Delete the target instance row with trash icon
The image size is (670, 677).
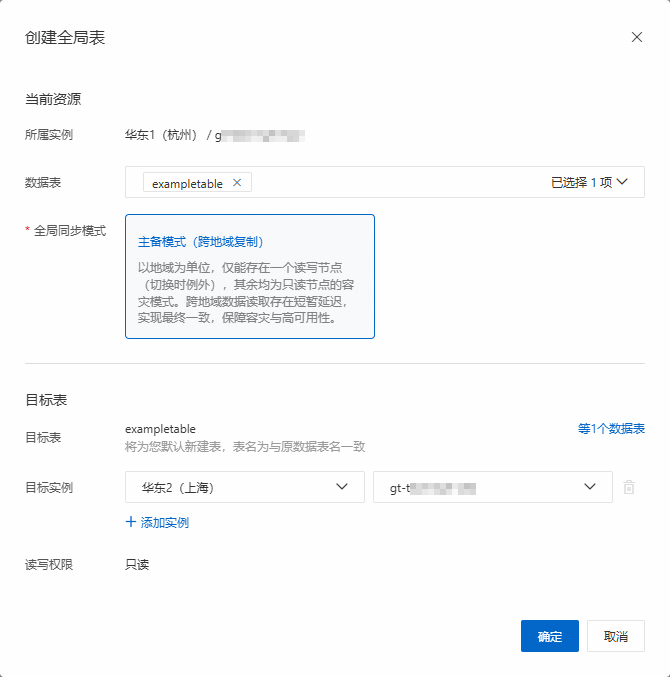tap(629, 487)
